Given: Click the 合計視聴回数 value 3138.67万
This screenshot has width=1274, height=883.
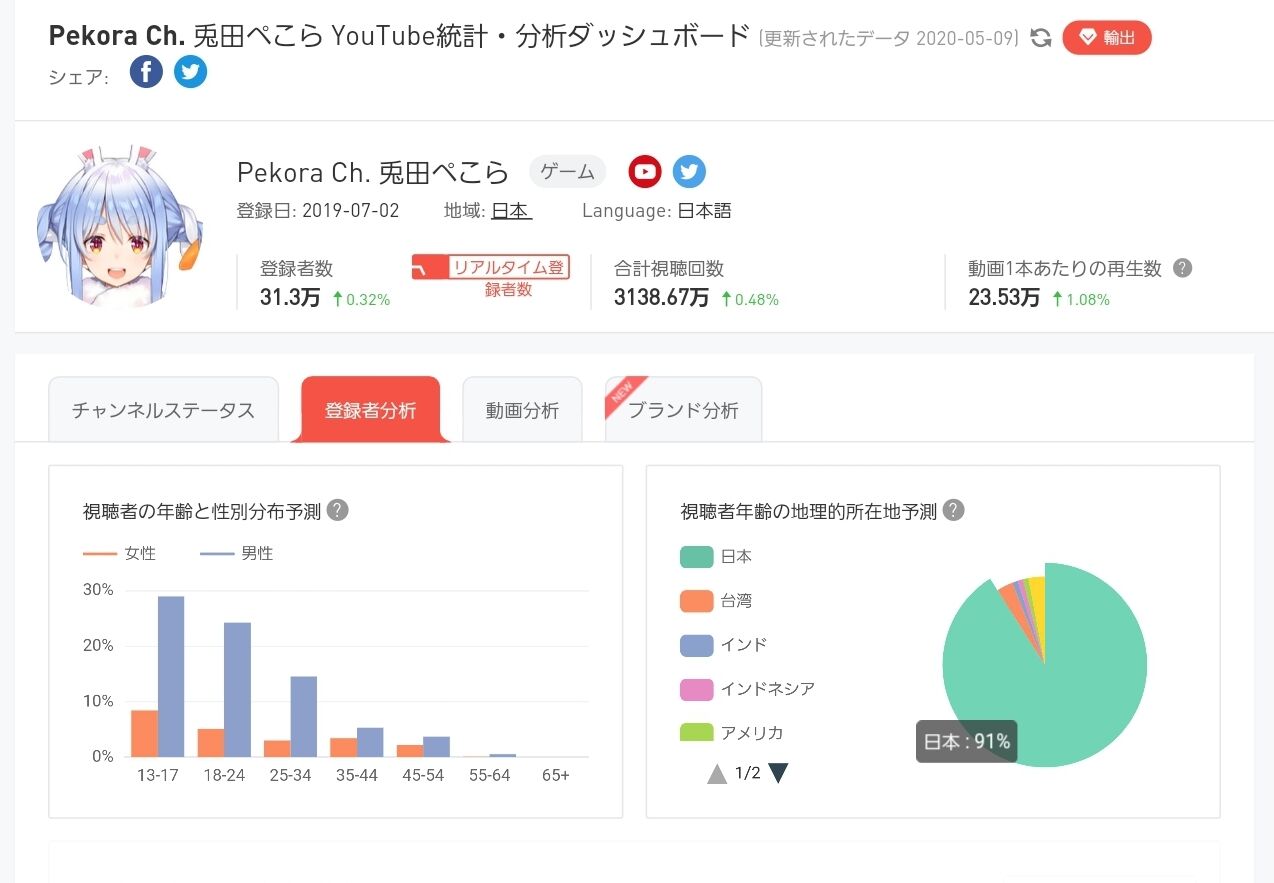Looking at the screenshot, I should coord(662,298).
